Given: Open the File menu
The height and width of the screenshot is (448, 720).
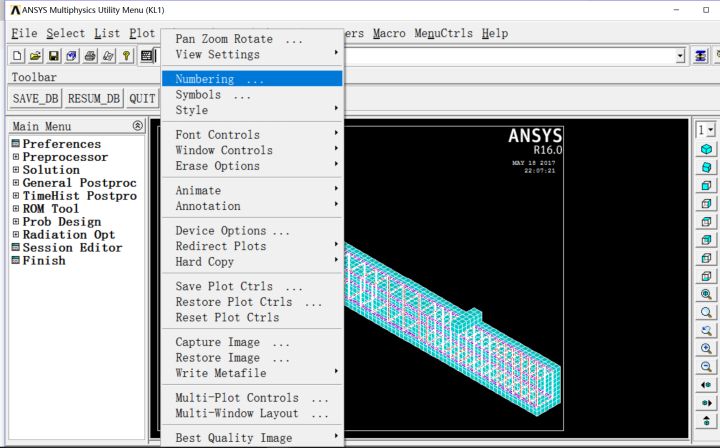Looking at the screenshot, I should (24, 33).
